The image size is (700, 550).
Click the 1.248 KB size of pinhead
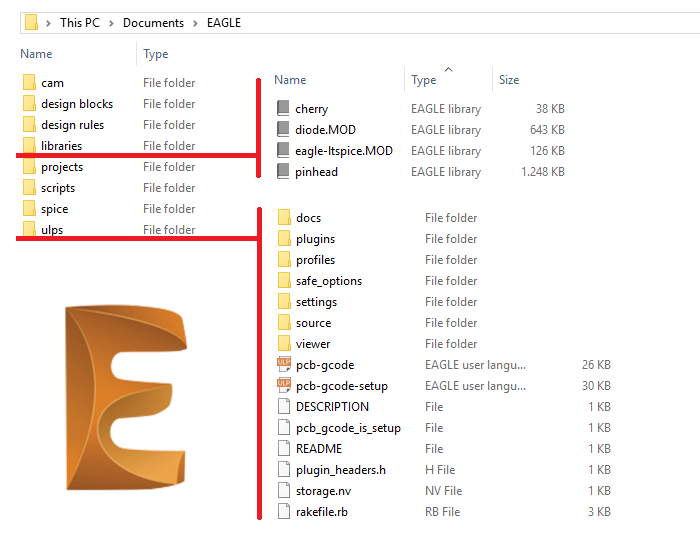[x=543, y=172]
